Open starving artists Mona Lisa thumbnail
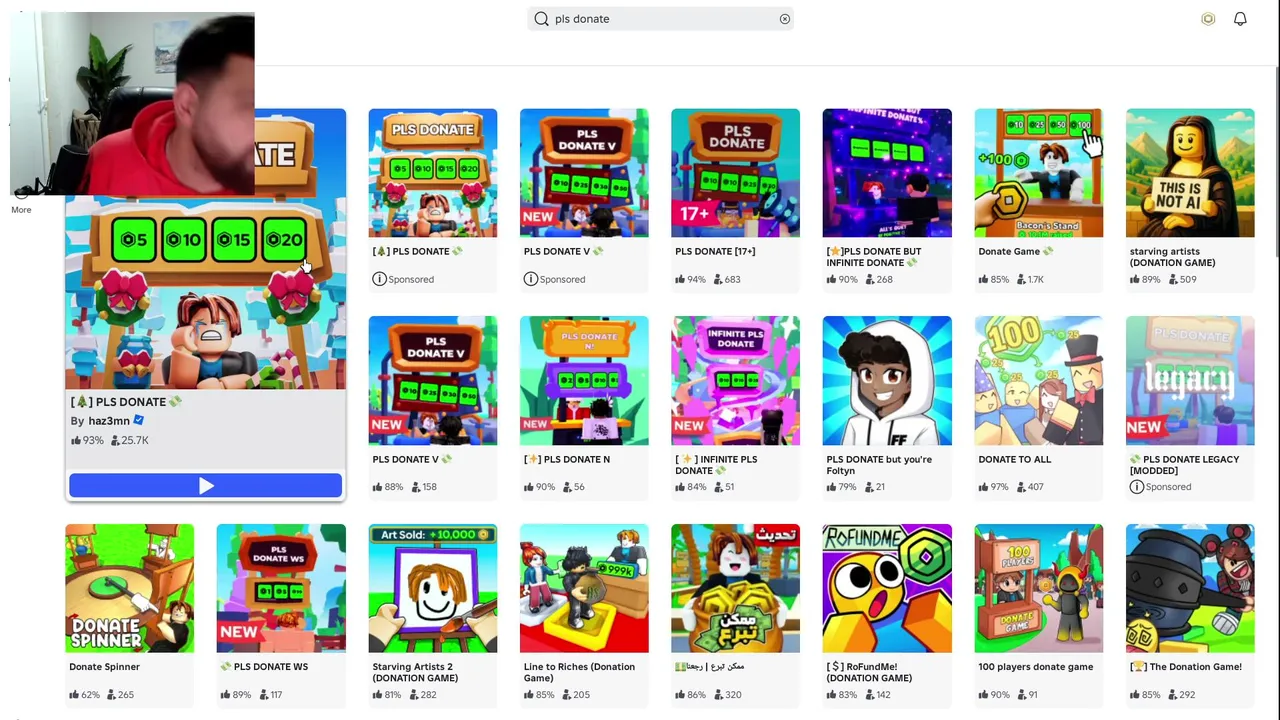Screen dimensions: 1280x720 1190,173
